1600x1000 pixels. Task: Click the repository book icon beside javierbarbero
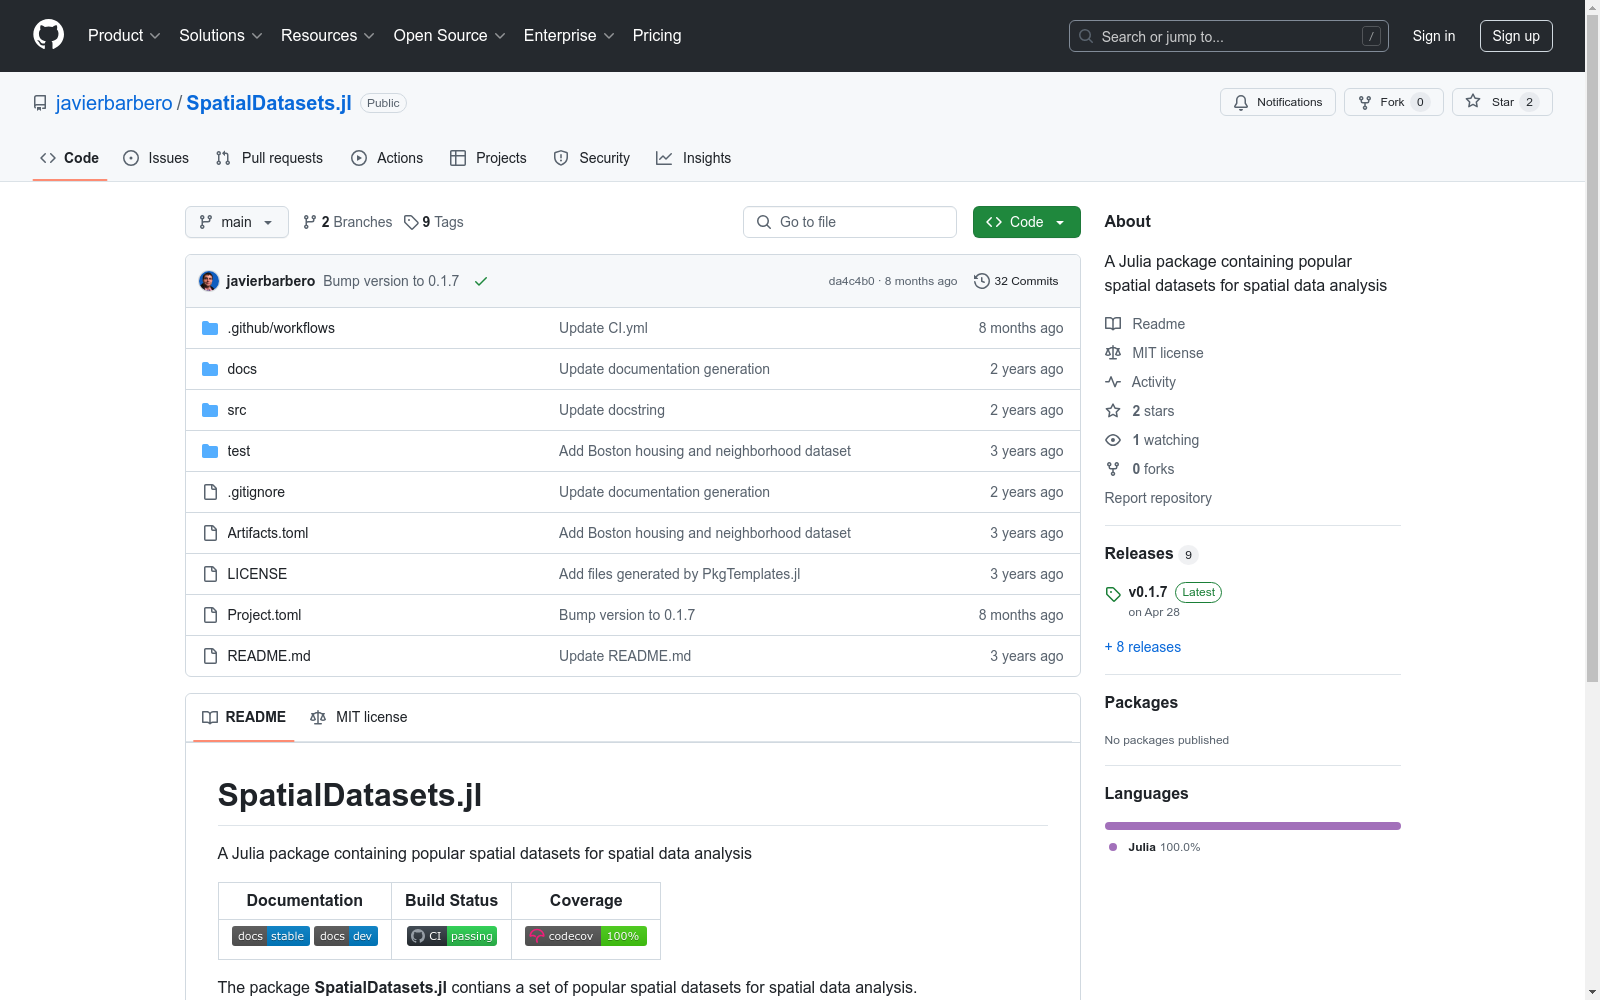40,103
